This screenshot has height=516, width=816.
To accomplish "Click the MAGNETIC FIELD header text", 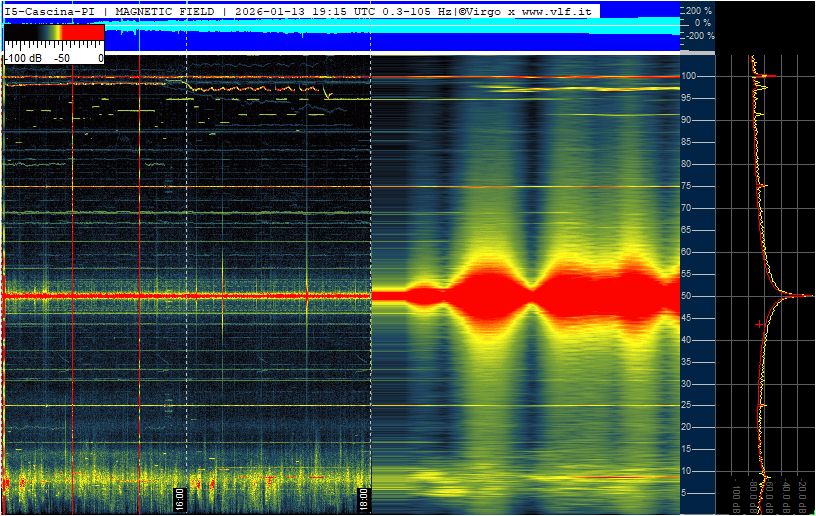I will pyautogui.click(x=165, y=11).
